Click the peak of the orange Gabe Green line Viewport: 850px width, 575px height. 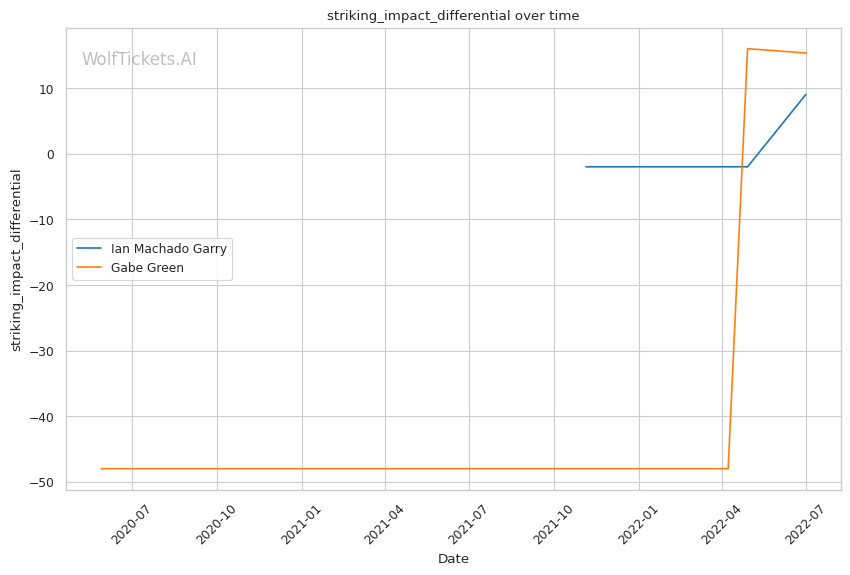(748, 49)
